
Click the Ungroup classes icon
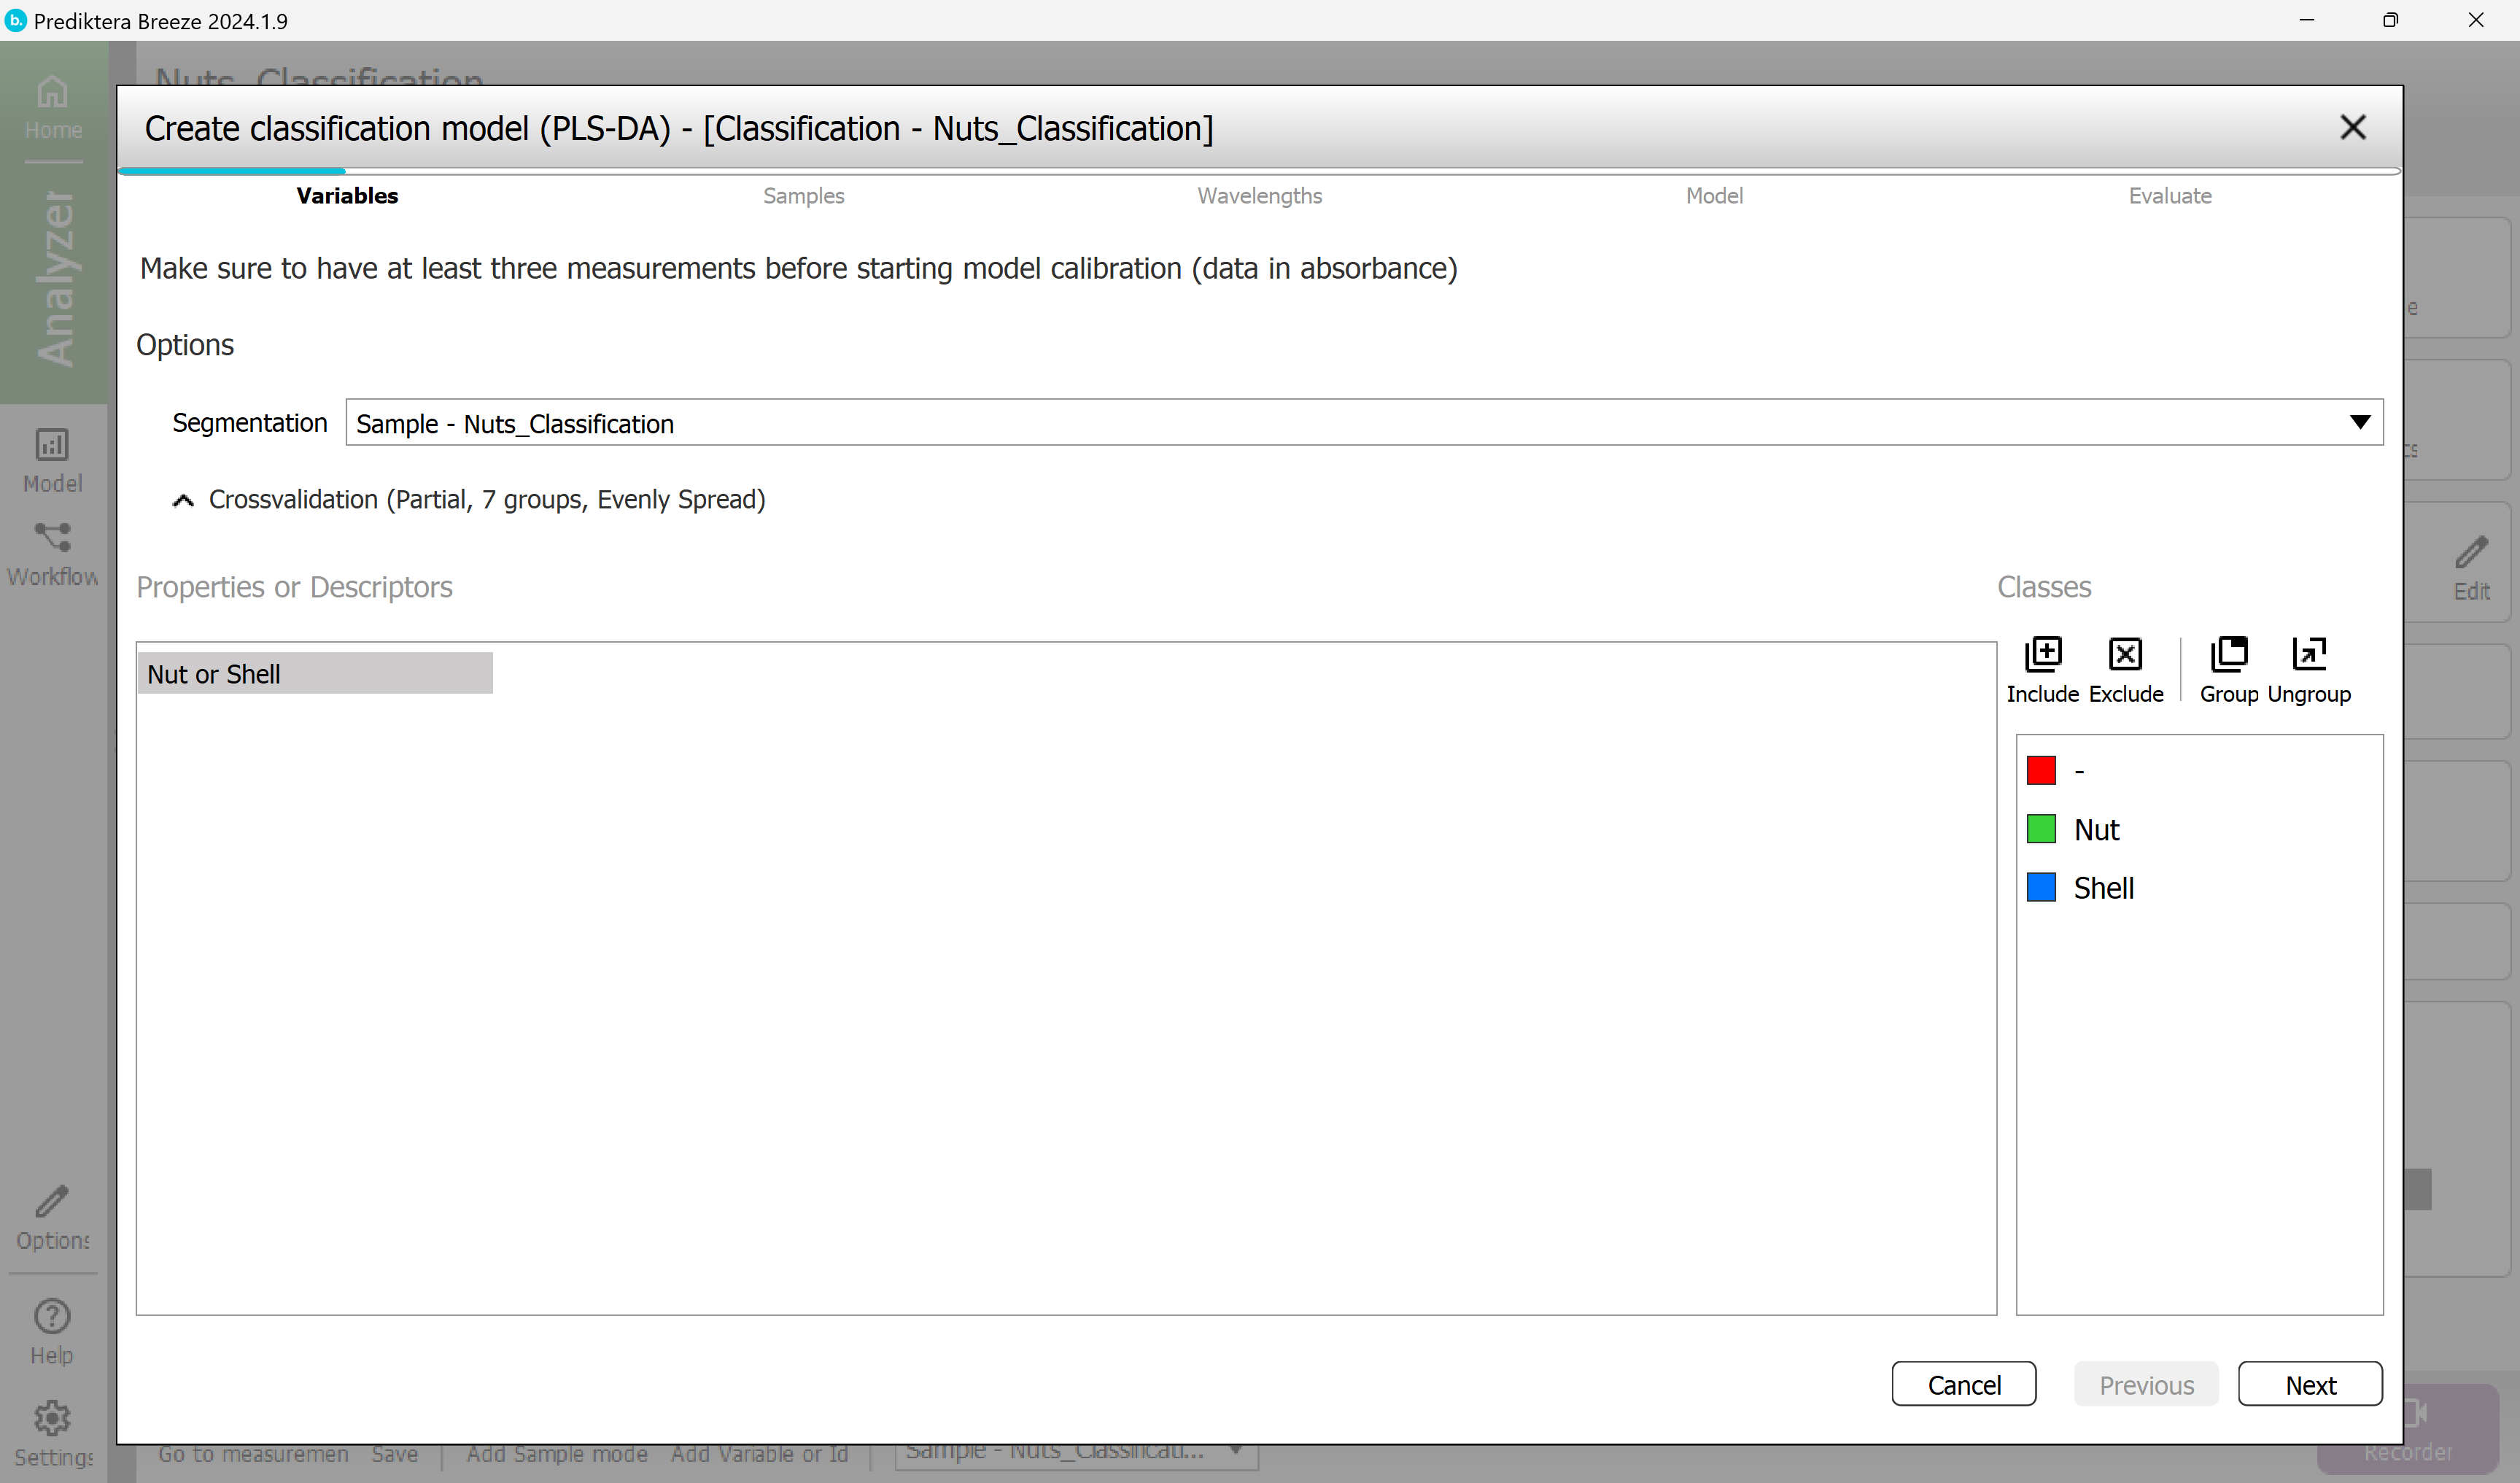click(2309, 655)
